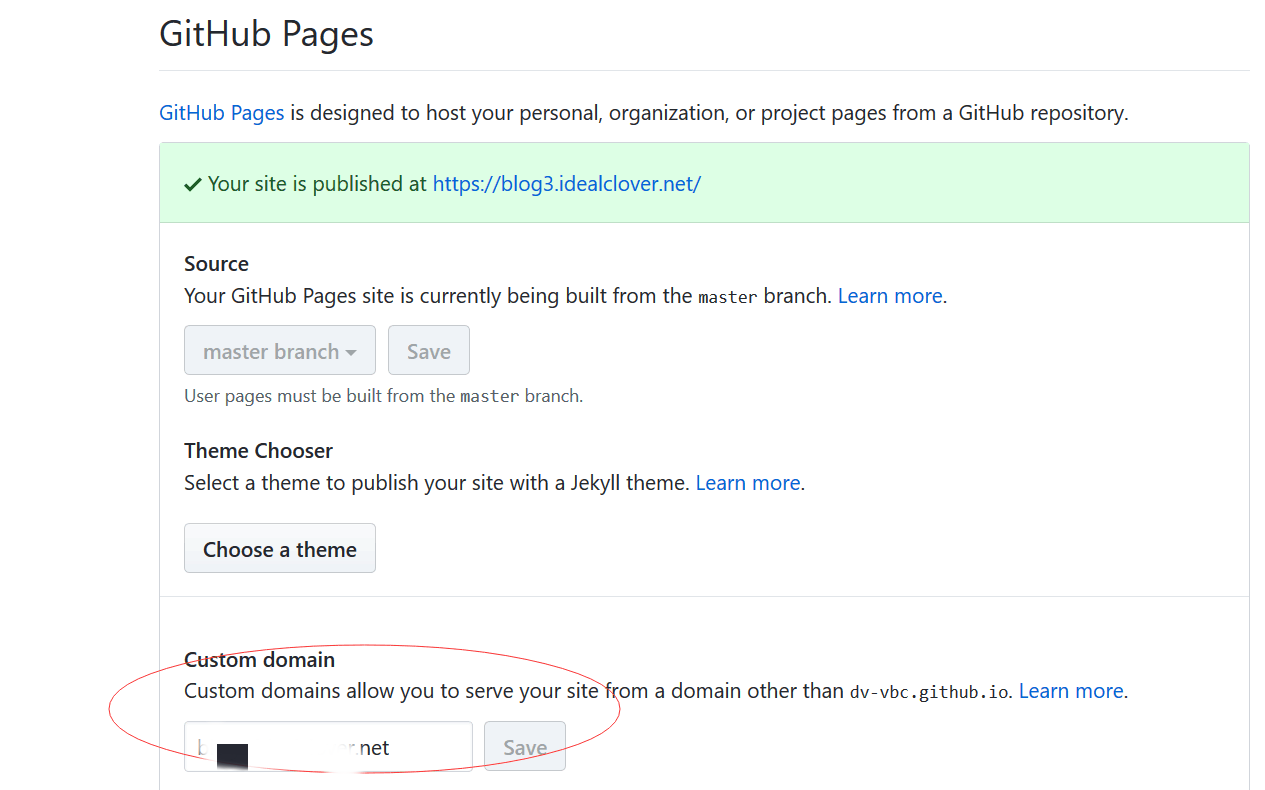
Task: Click the 'User pages must be built' note
Action: coord(383,396)
